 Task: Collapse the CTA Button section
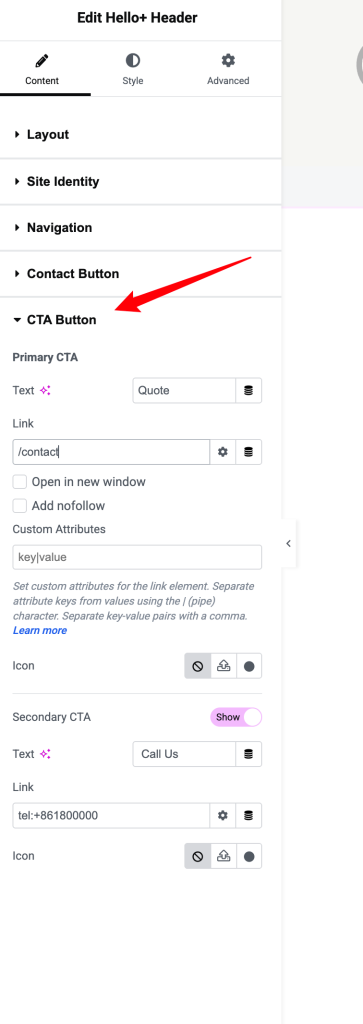pyautogui.click(x=140, y=319)
